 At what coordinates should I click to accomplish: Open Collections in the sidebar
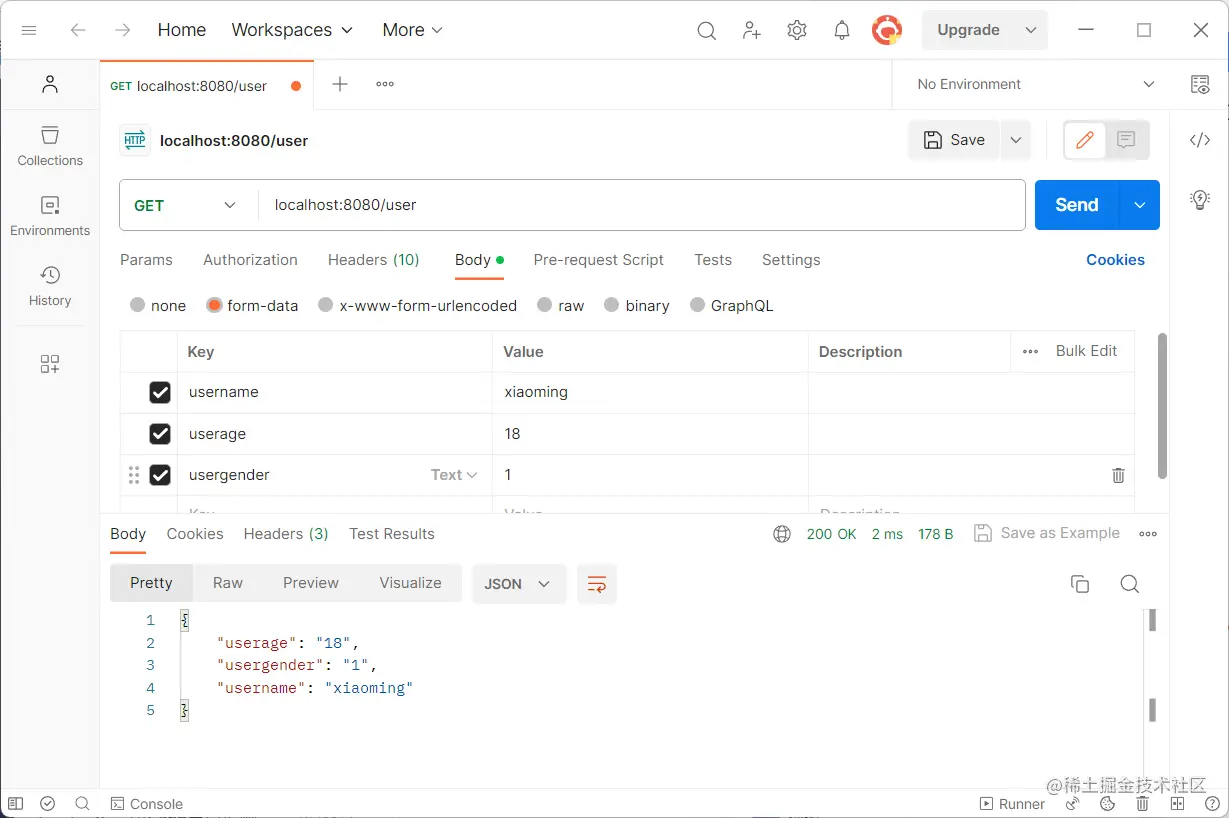click(x=50, y=146)
